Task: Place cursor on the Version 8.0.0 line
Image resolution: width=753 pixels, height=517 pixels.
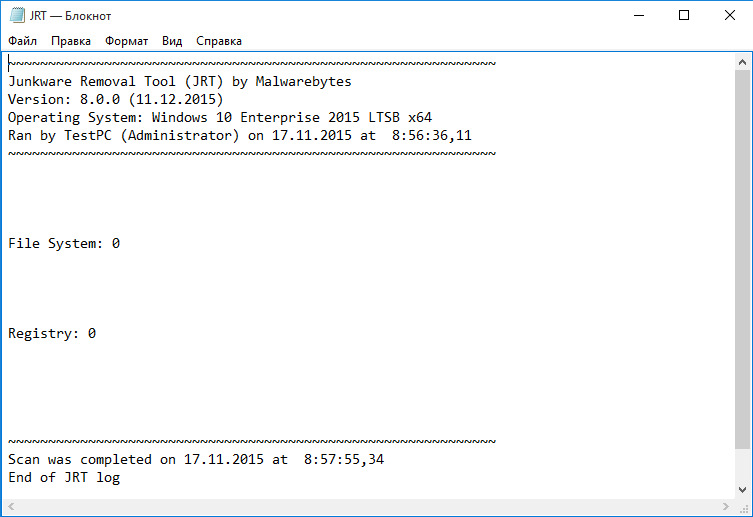Action: (115, 100)
